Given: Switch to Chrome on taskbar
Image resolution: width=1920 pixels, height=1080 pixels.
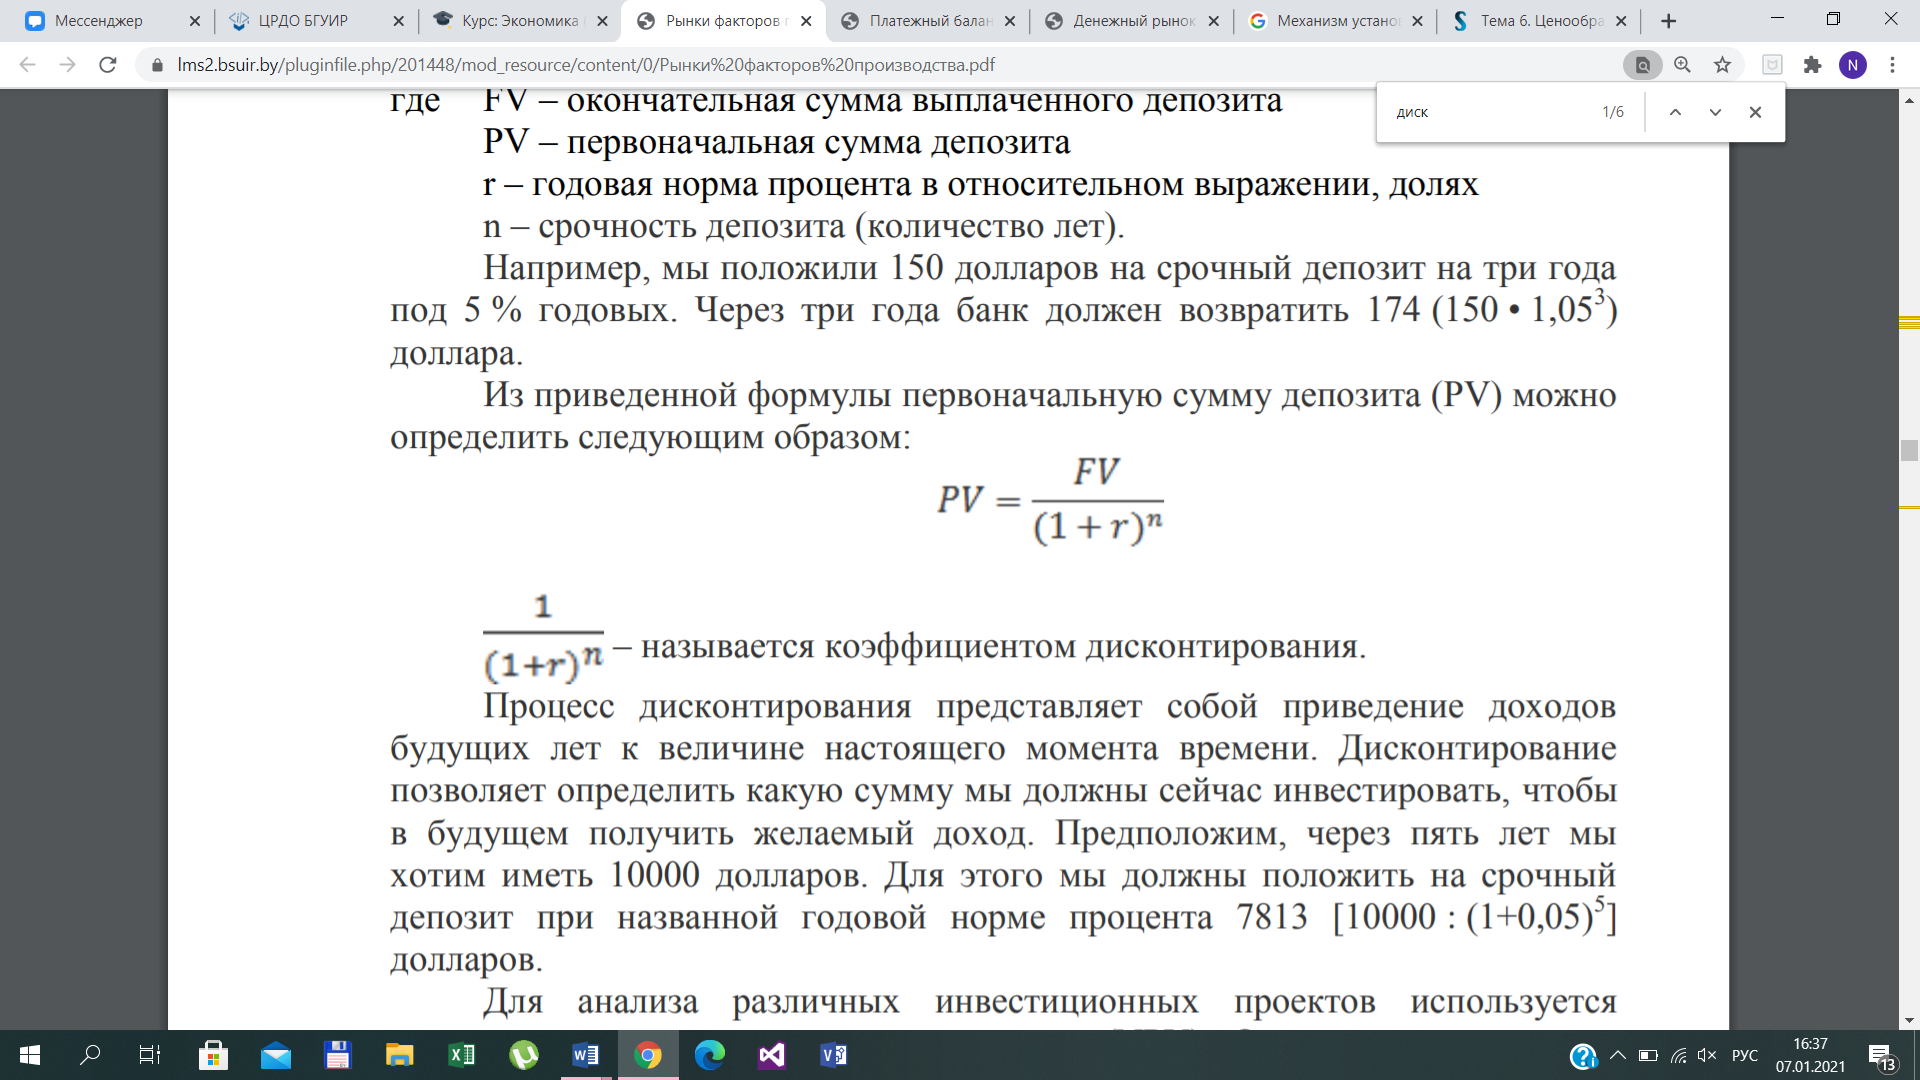Looking at the screenshot, I should 648,1055.
